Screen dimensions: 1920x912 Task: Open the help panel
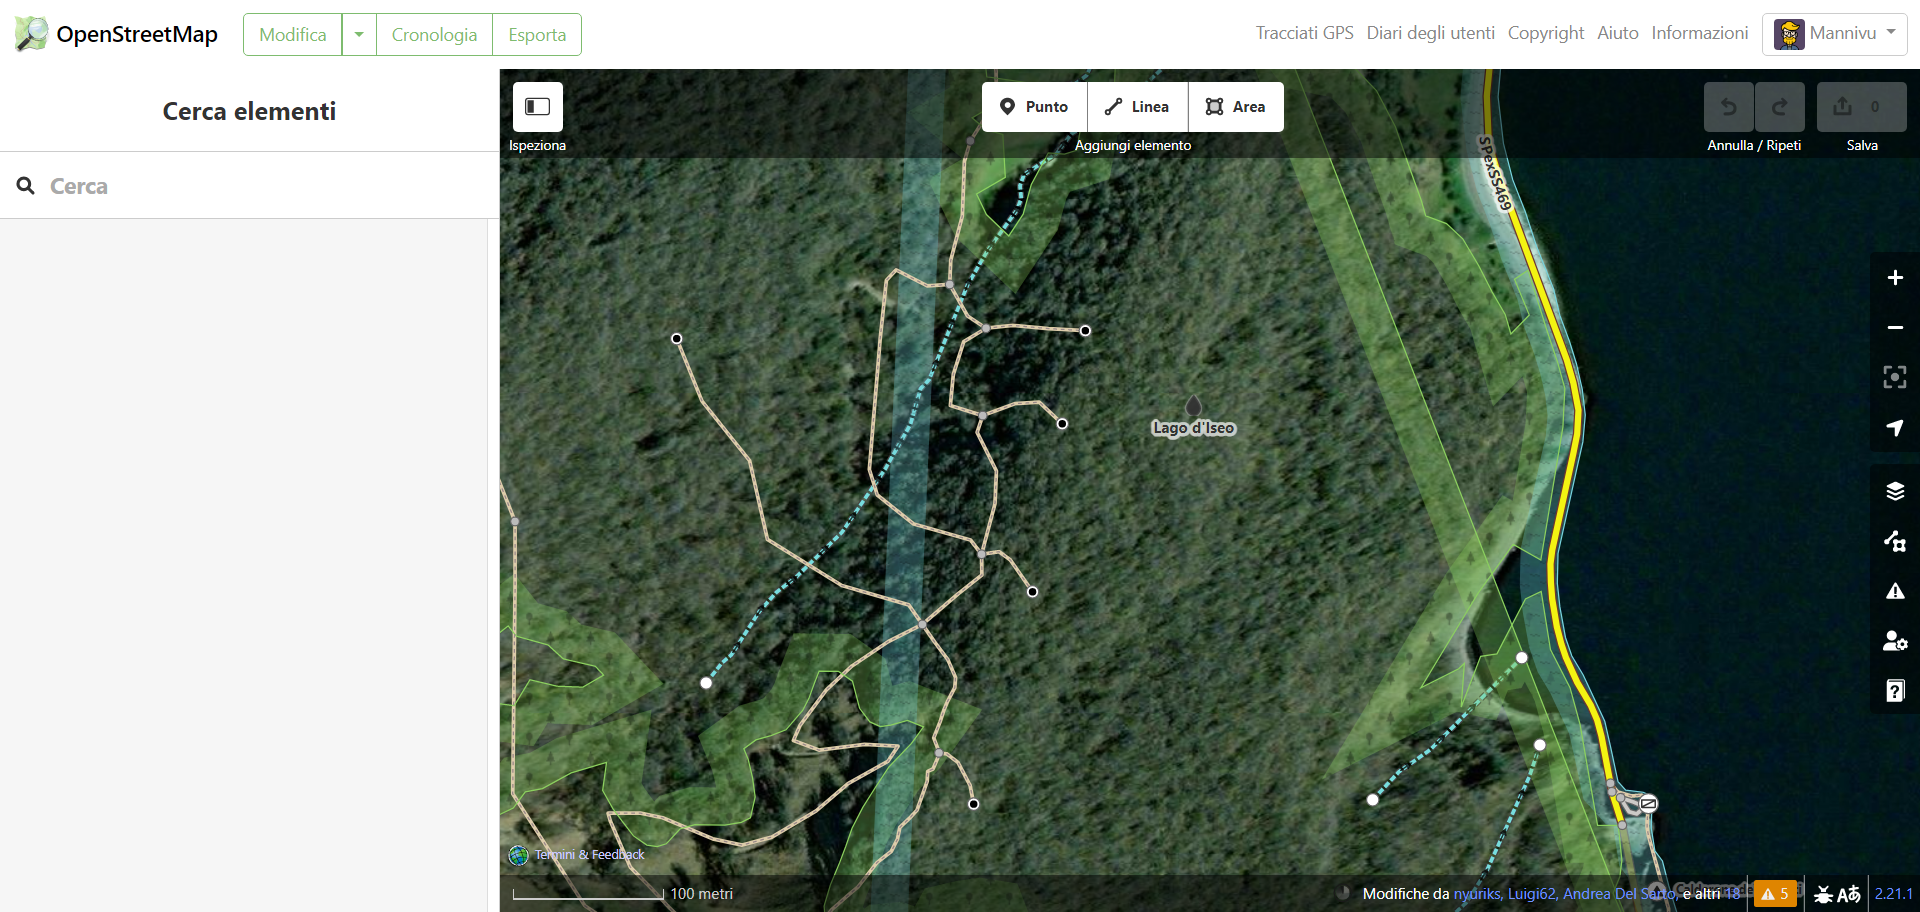click(1895, 691)
